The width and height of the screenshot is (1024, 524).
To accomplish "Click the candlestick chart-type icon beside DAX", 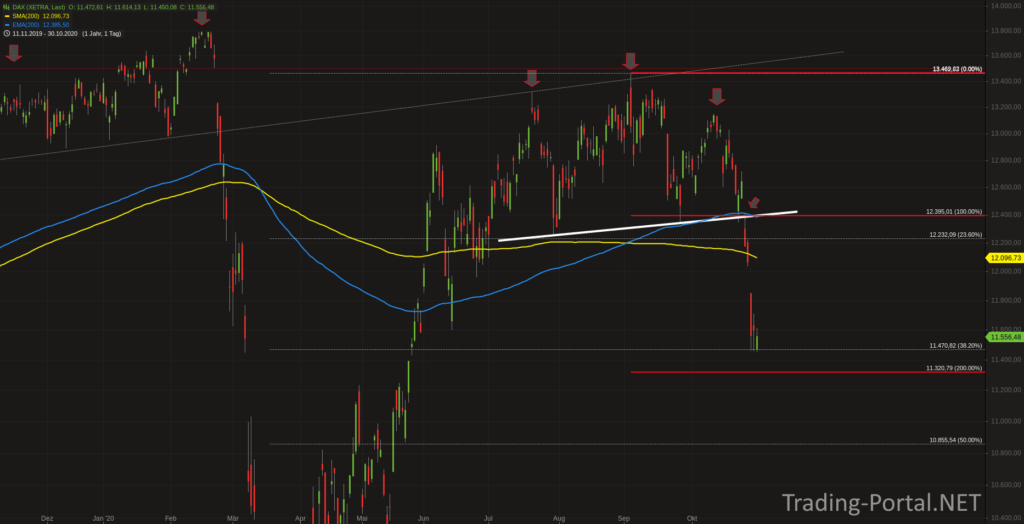I will coord(7,7).
